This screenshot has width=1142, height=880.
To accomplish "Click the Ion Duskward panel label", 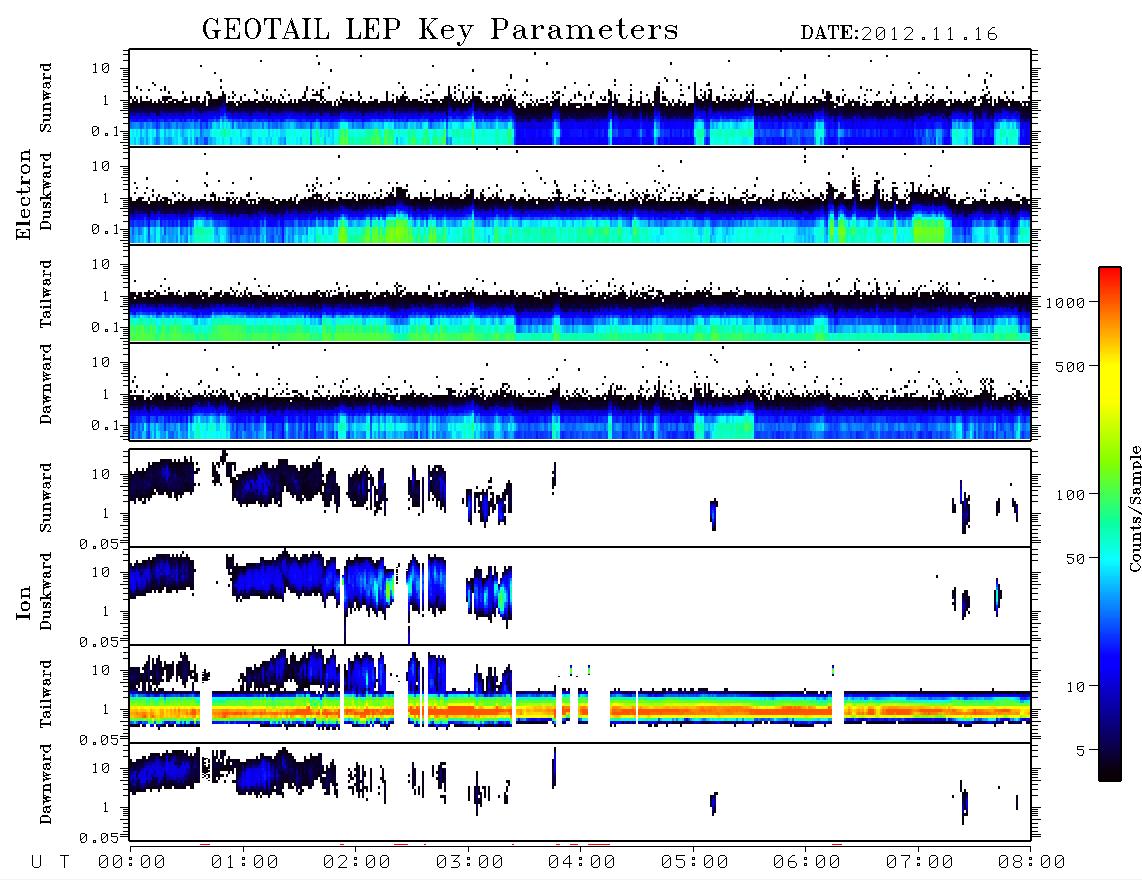I will tap(46, 592).
